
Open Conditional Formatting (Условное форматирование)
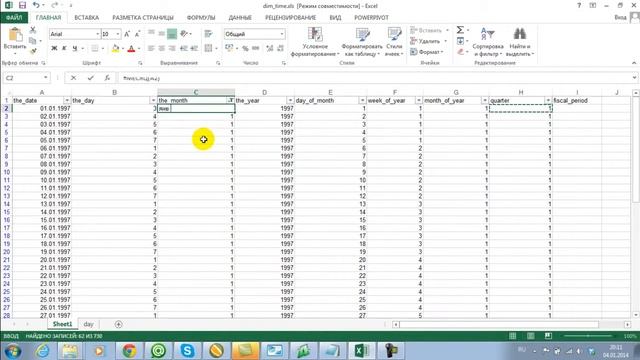click(x=315, y=42)
